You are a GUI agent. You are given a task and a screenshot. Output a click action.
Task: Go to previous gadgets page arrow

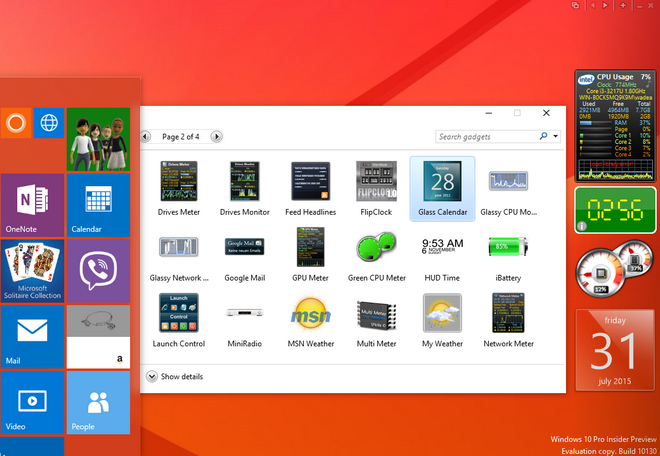click(146, 136)
